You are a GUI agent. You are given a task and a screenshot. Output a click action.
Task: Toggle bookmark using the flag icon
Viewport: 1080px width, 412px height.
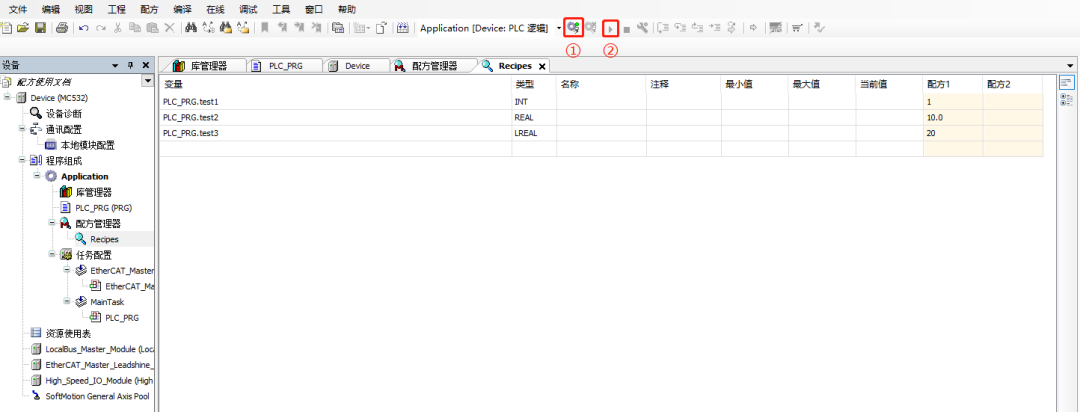[x=264, y=28]
